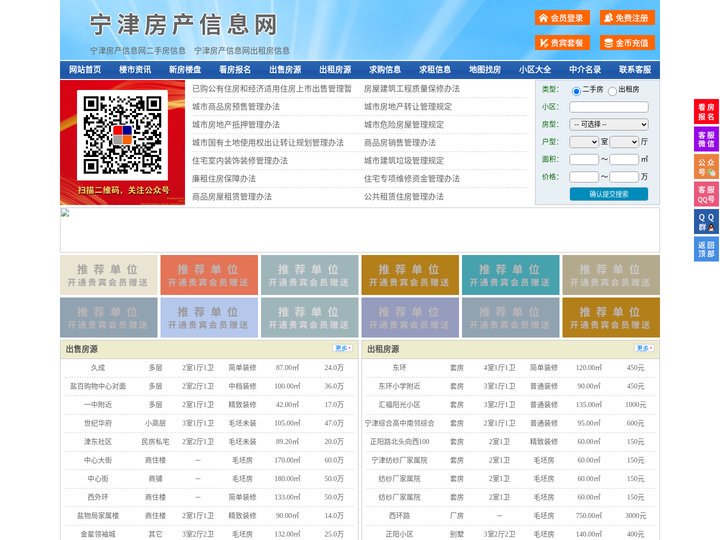Open the 西环路 factory rental listing
Screen dimensions: 720x540
(399, 516)
